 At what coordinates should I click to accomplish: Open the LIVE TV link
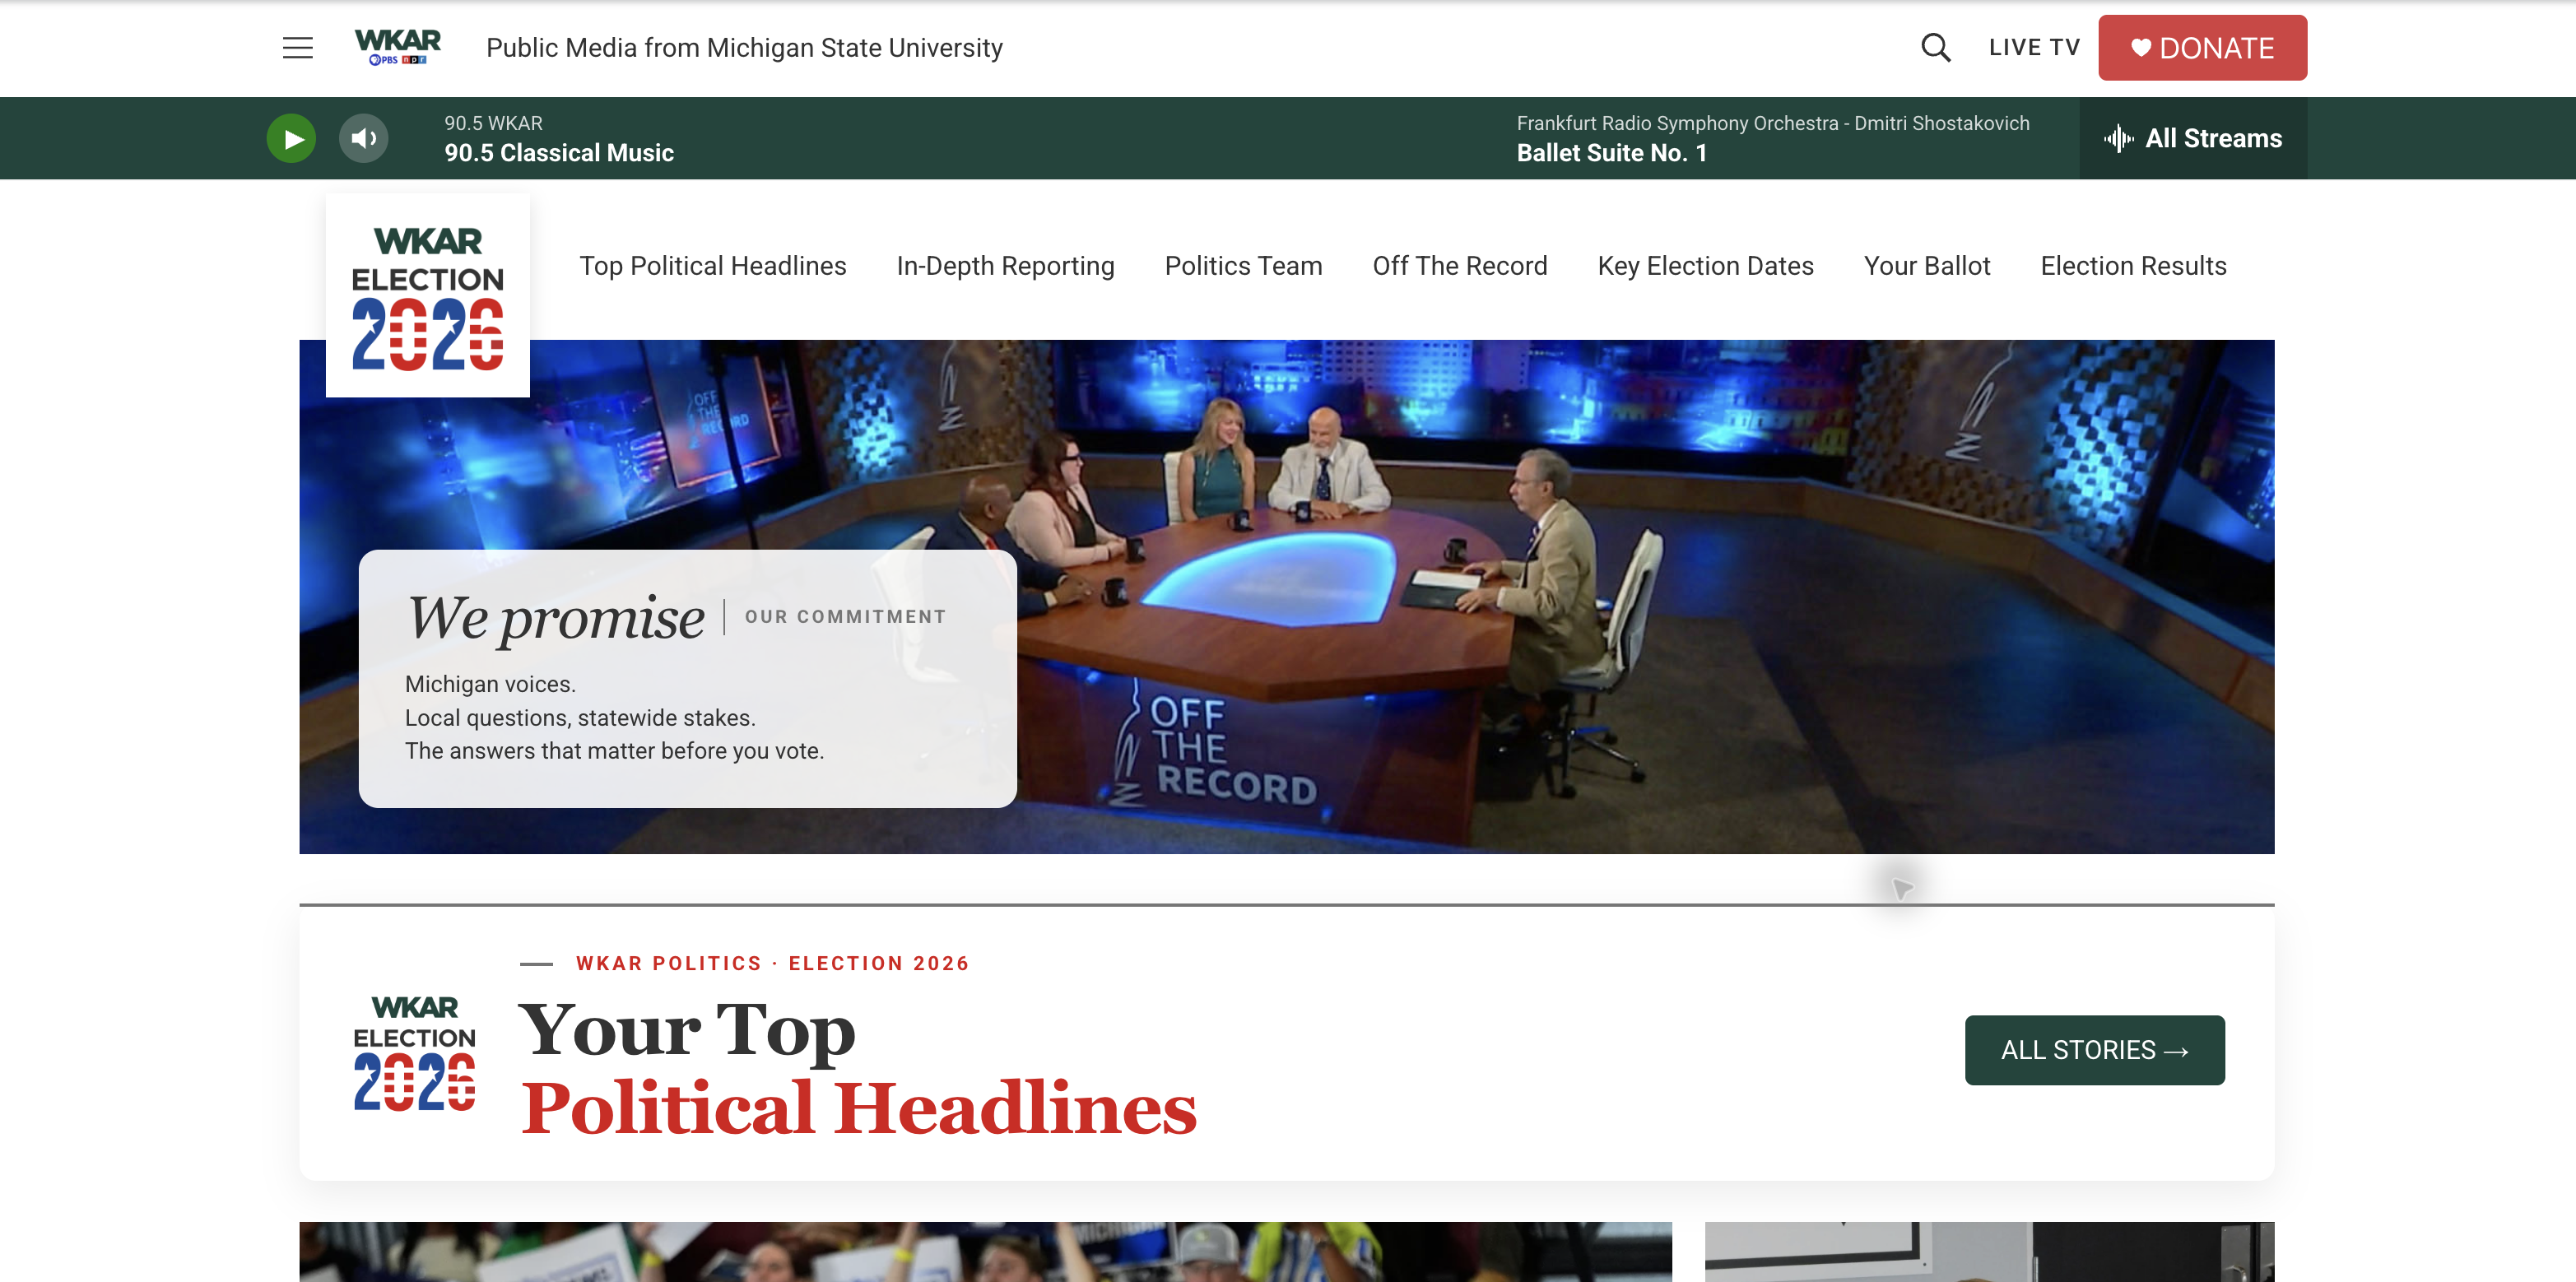(x=2034, y=47)
